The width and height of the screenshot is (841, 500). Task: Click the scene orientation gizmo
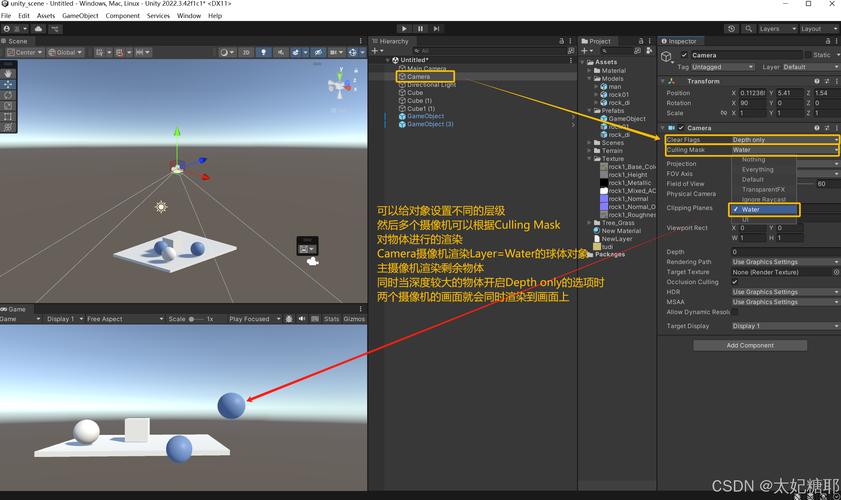pyautogui.click(x=340, y=84)
